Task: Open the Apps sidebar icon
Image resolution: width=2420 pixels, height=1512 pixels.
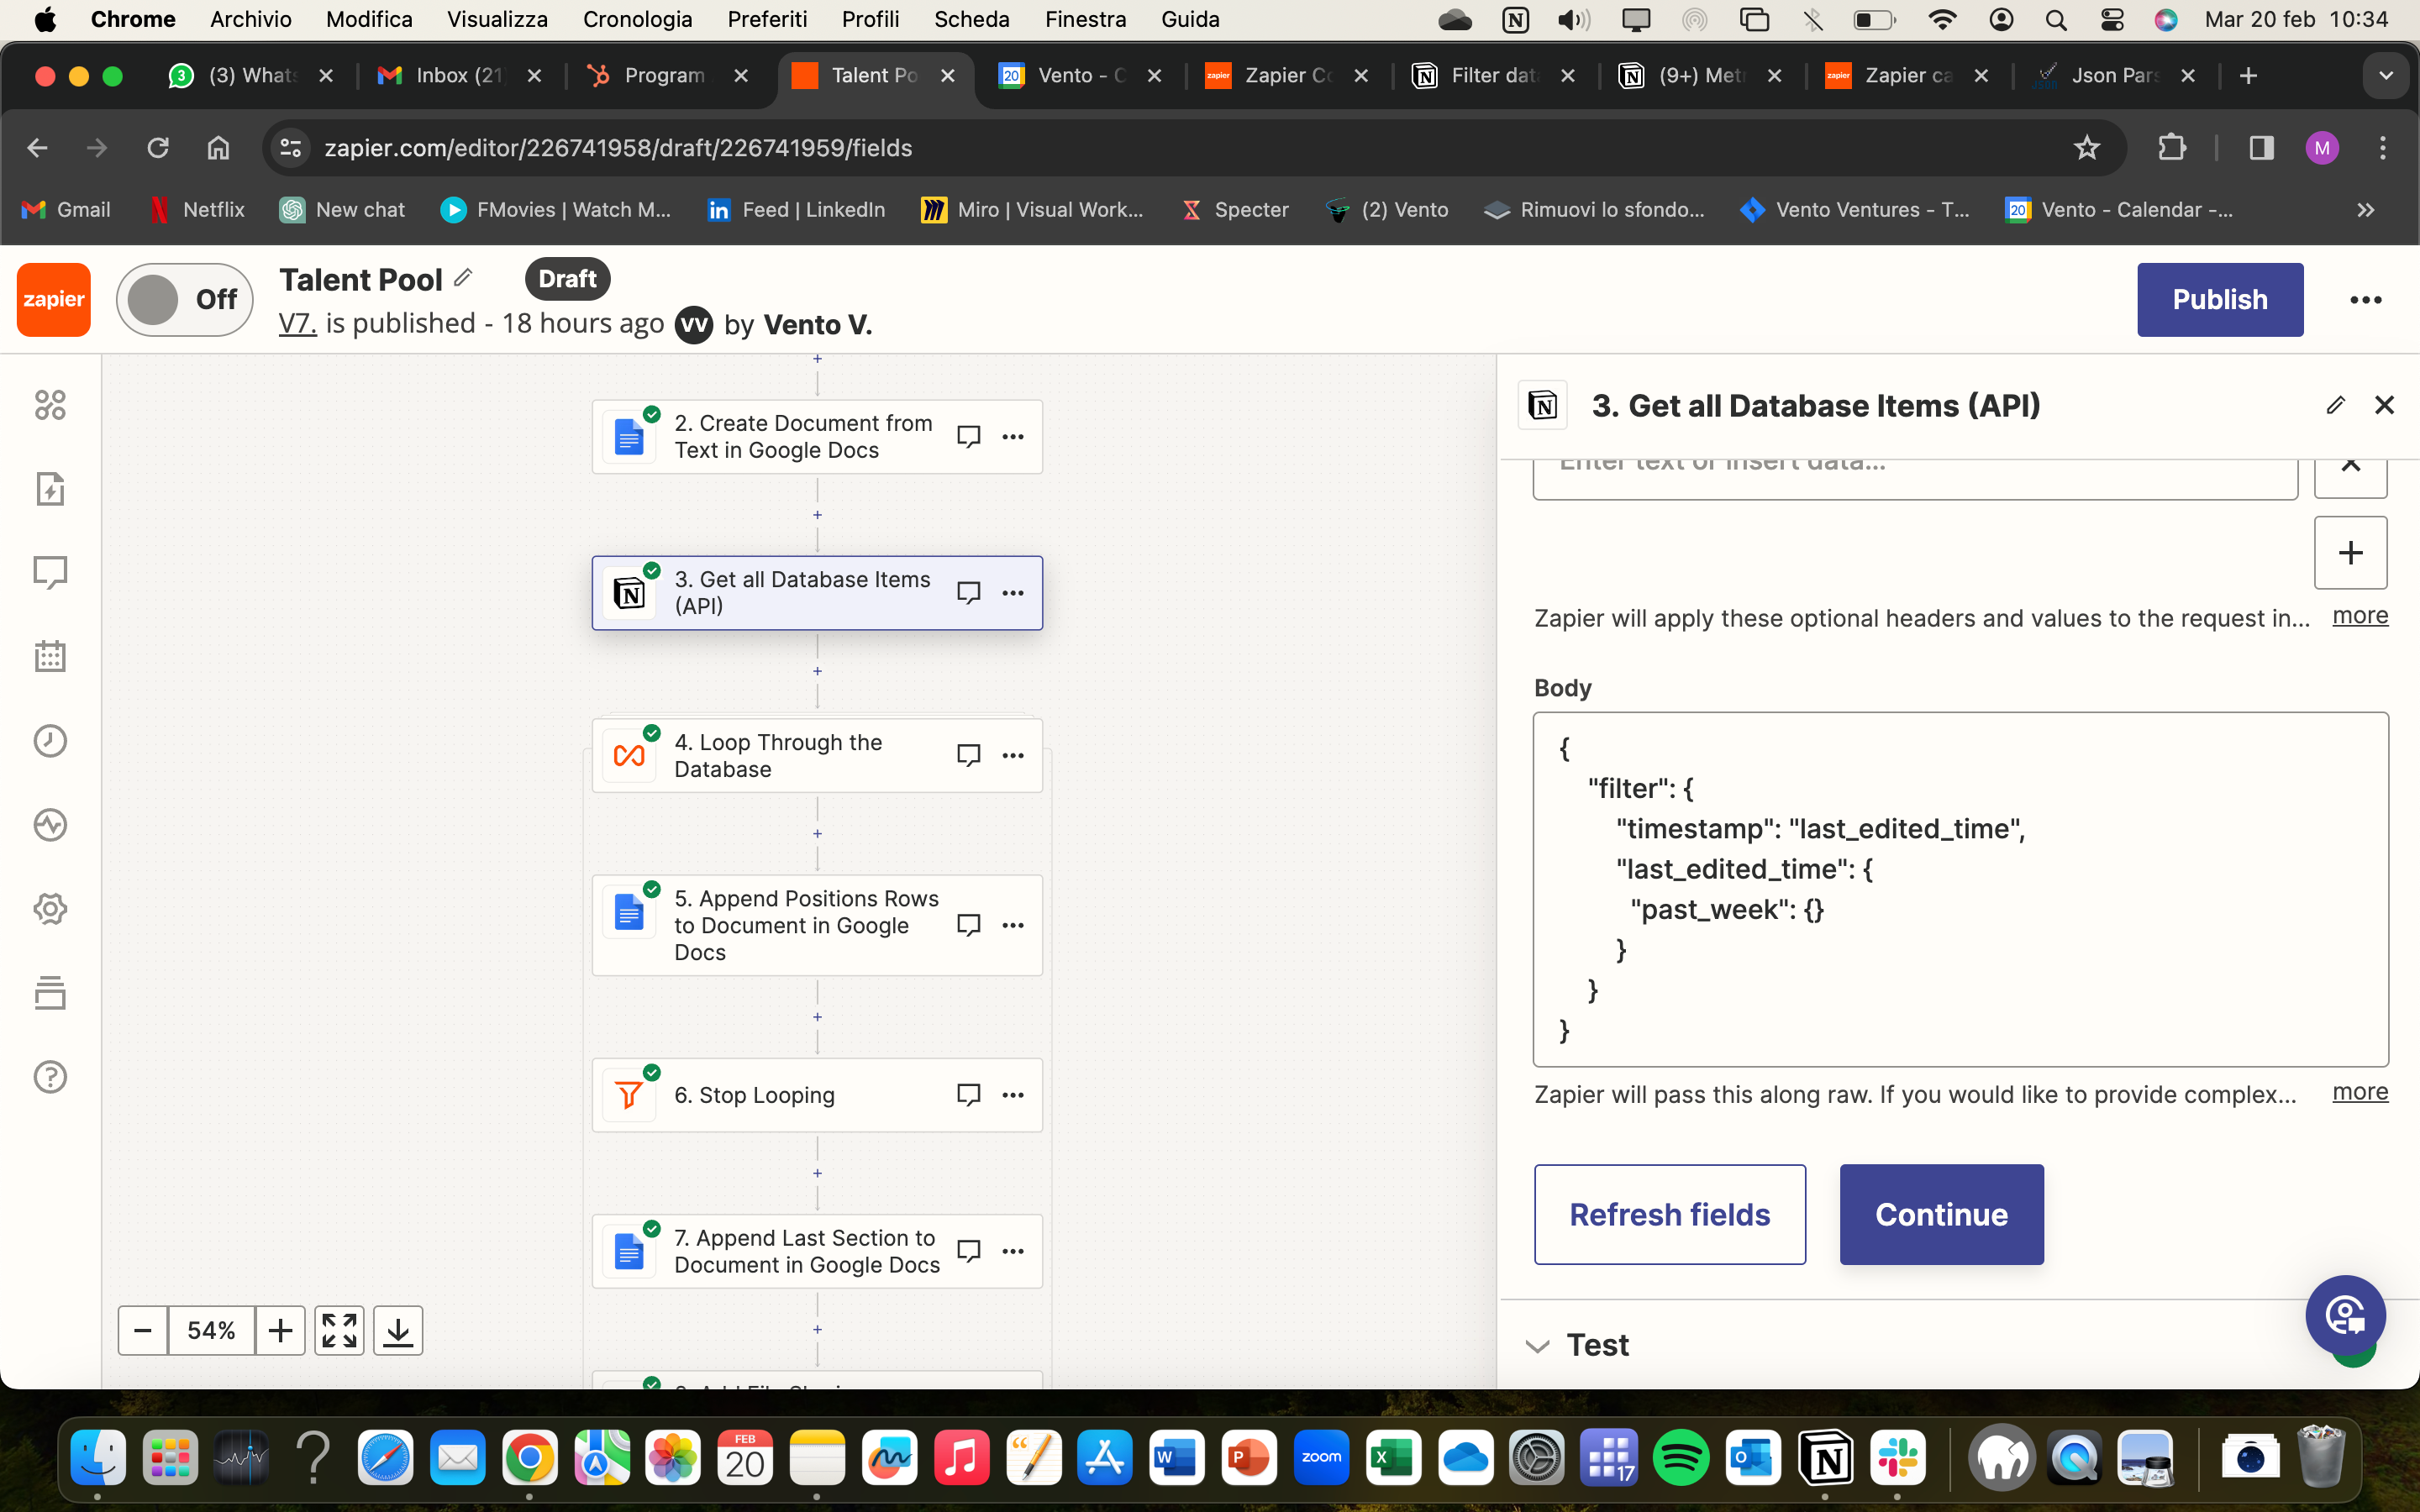Action: tap(50, 405)
